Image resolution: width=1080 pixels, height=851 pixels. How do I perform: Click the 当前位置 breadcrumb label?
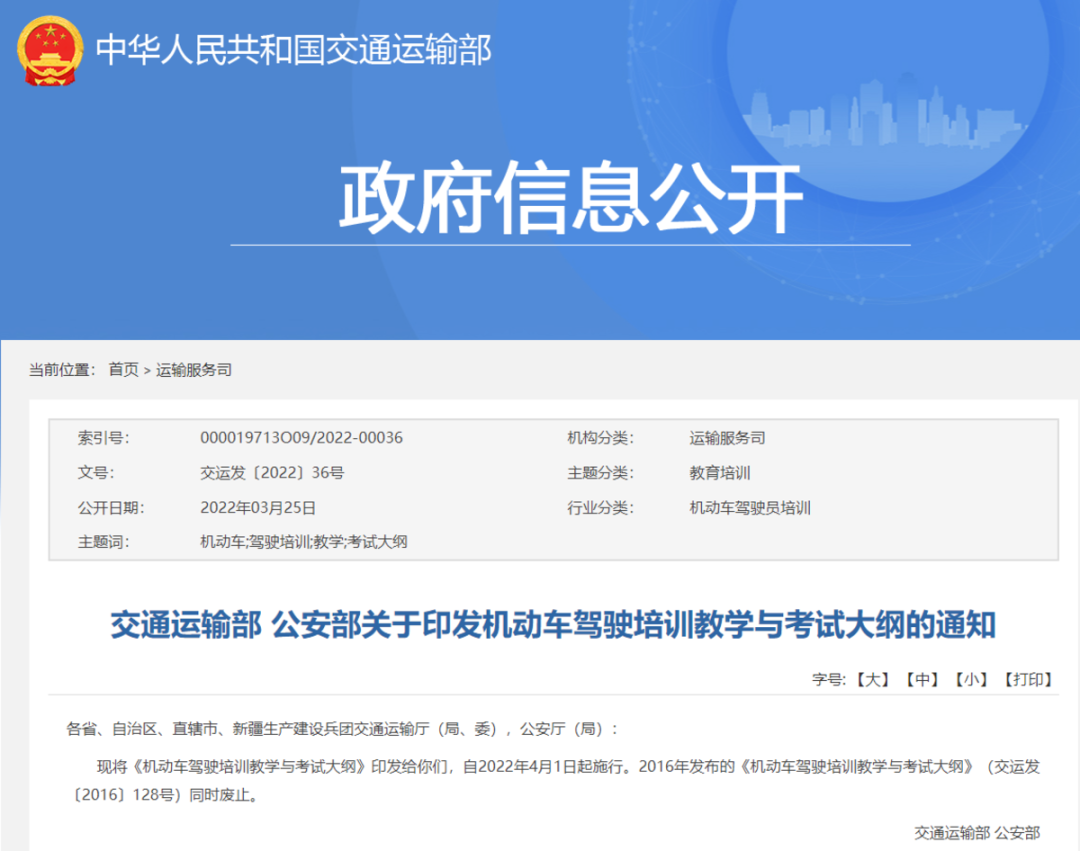pyautogui.click(x=62, y=370)
